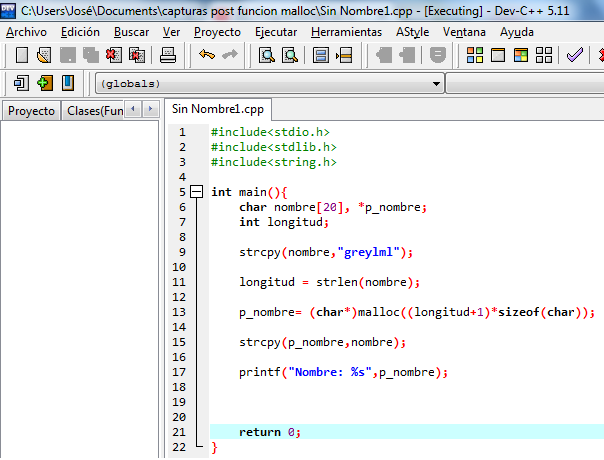The width and height of the screenshot is (604, 460).
Task: Click the Undo arrow icon
Action: click(x=207, y=56)
